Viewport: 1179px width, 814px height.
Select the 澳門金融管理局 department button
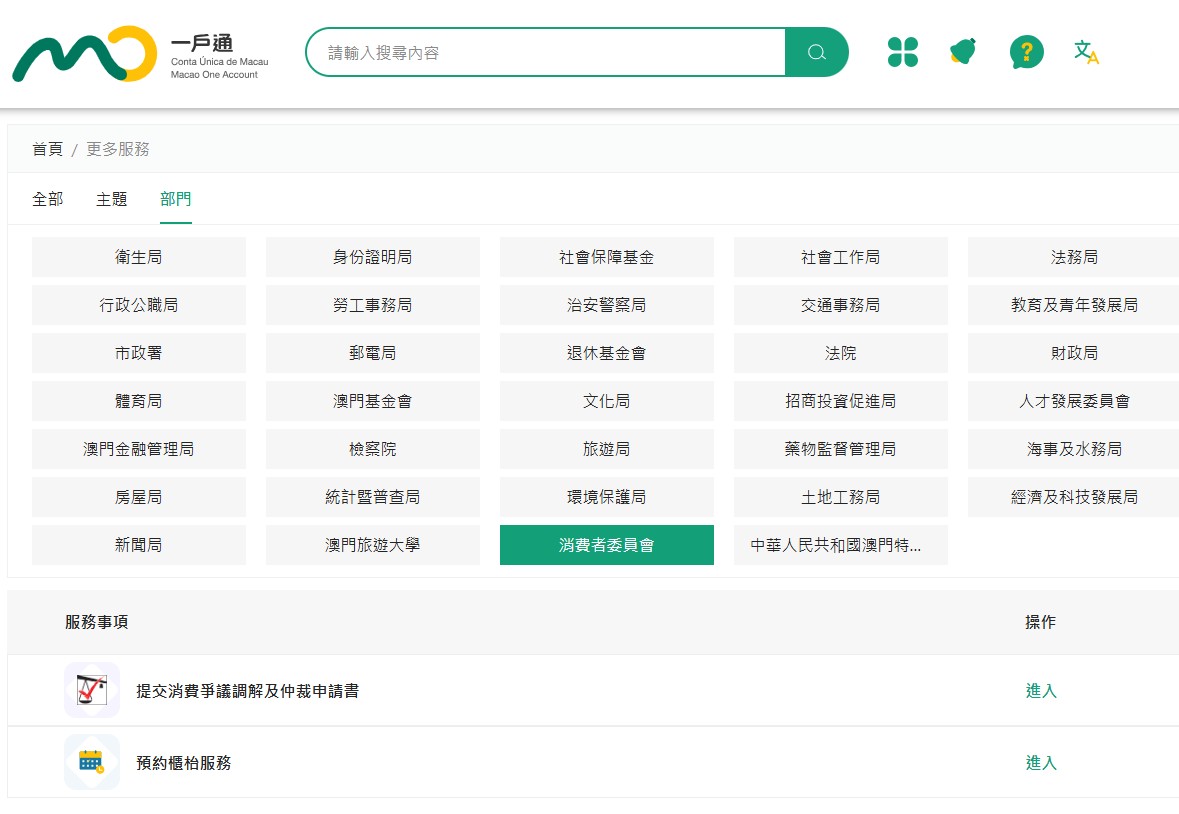point(138,449)
